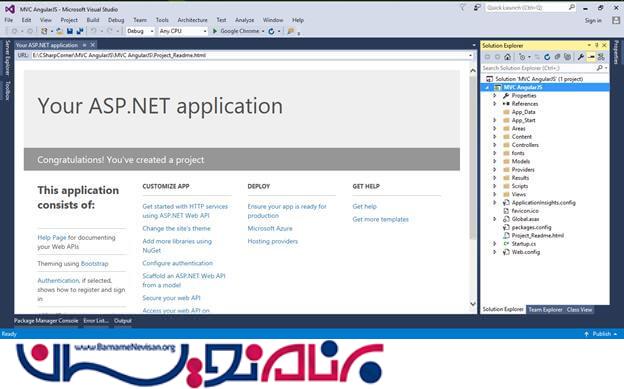Click the Collapse All icon in Solution Explorer
The image size is (624, 389).
(557, 57)
